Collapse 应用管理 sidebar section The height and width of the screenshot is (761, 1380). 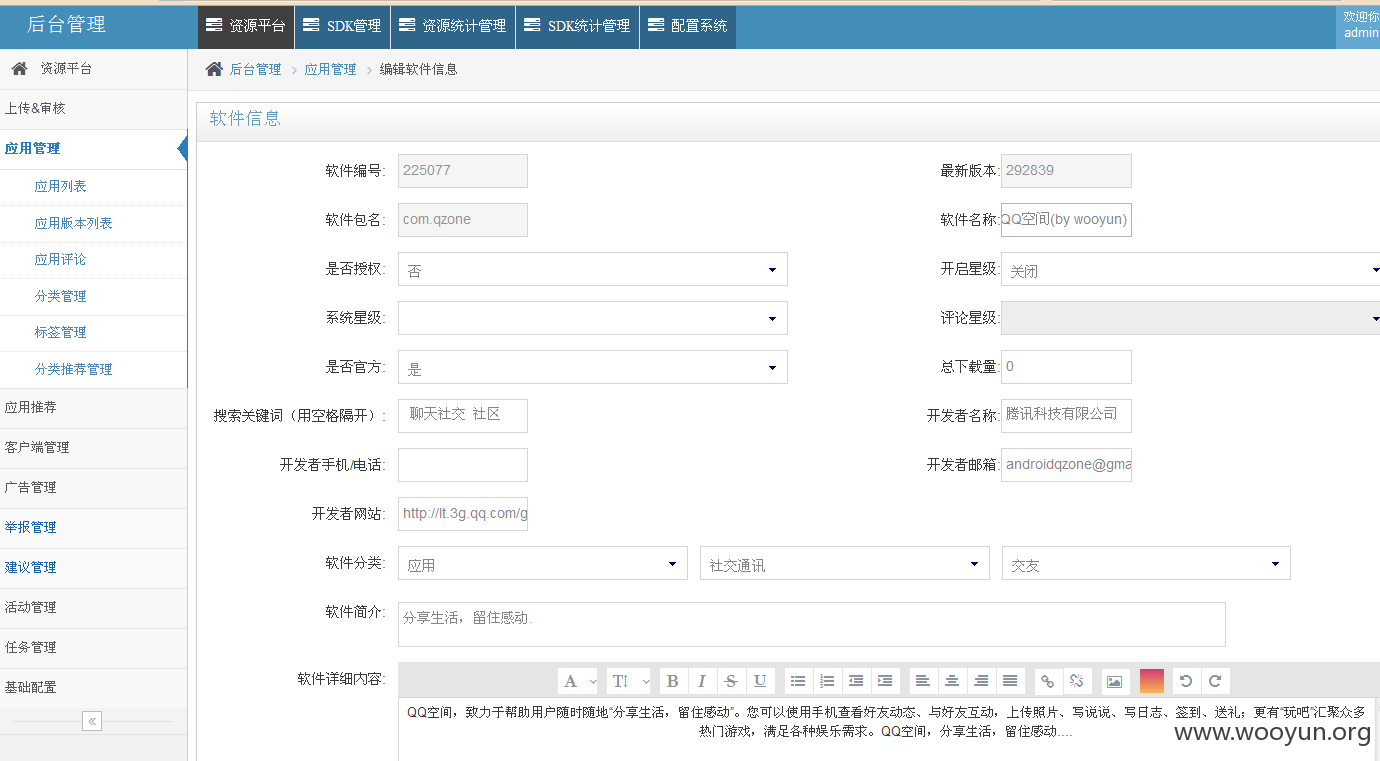click(93, 148)
